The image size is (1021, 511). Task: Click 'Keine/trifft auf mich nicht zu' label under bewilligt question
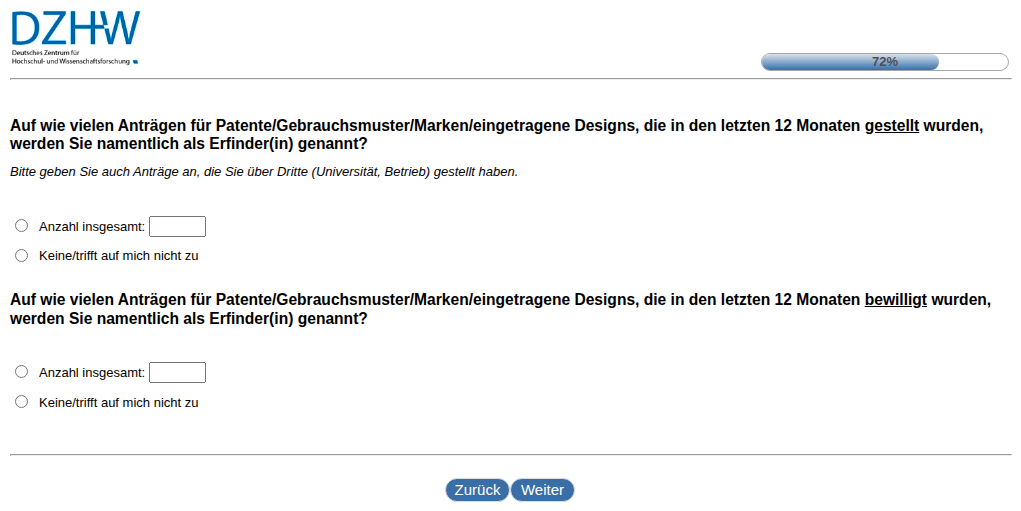coord(119,403)
